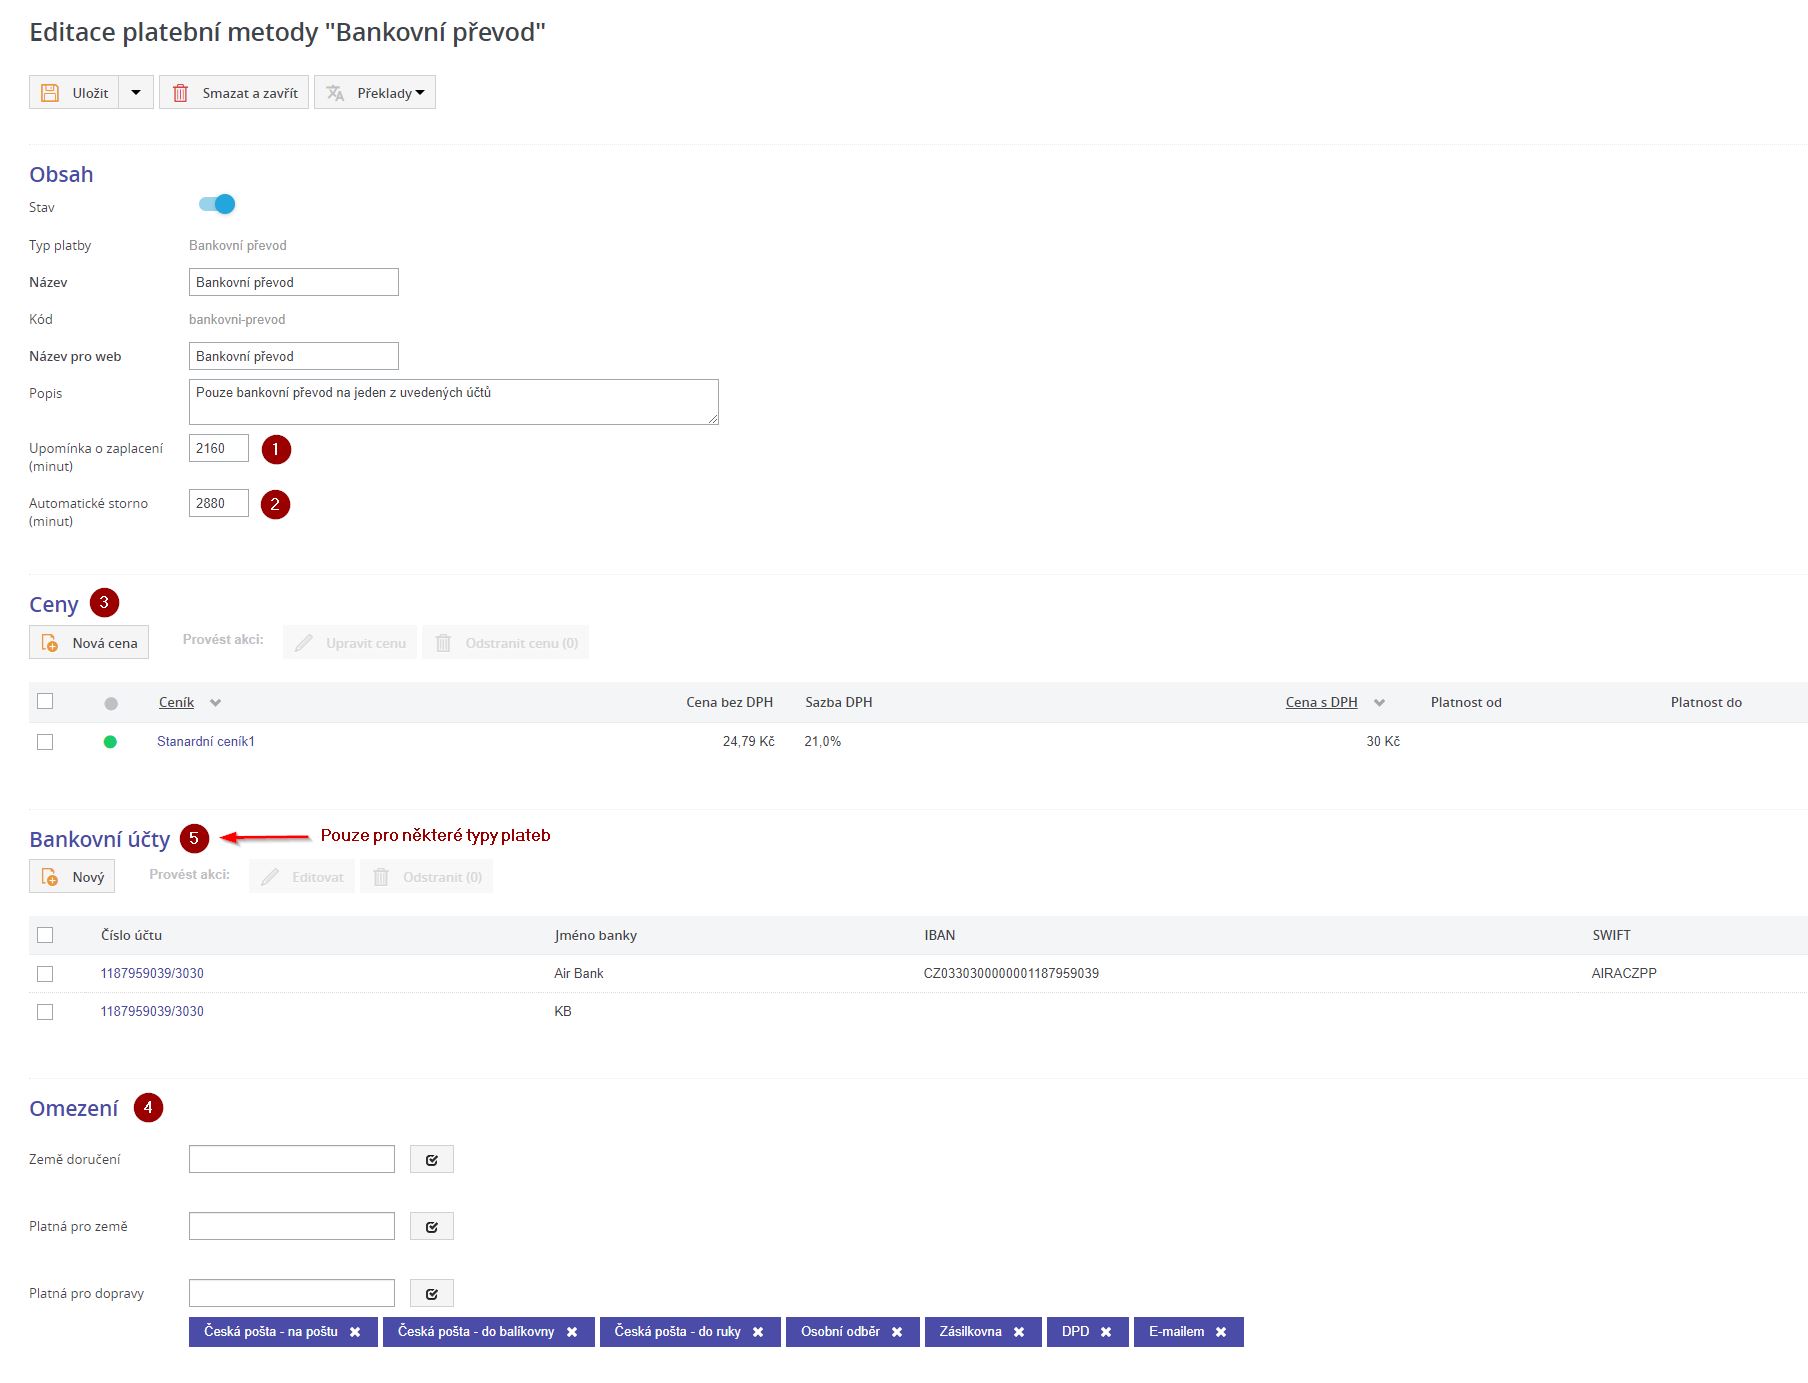Click the Nová cena button
The height and width of the screenshot is (1383, 1808).
[89, 643]
